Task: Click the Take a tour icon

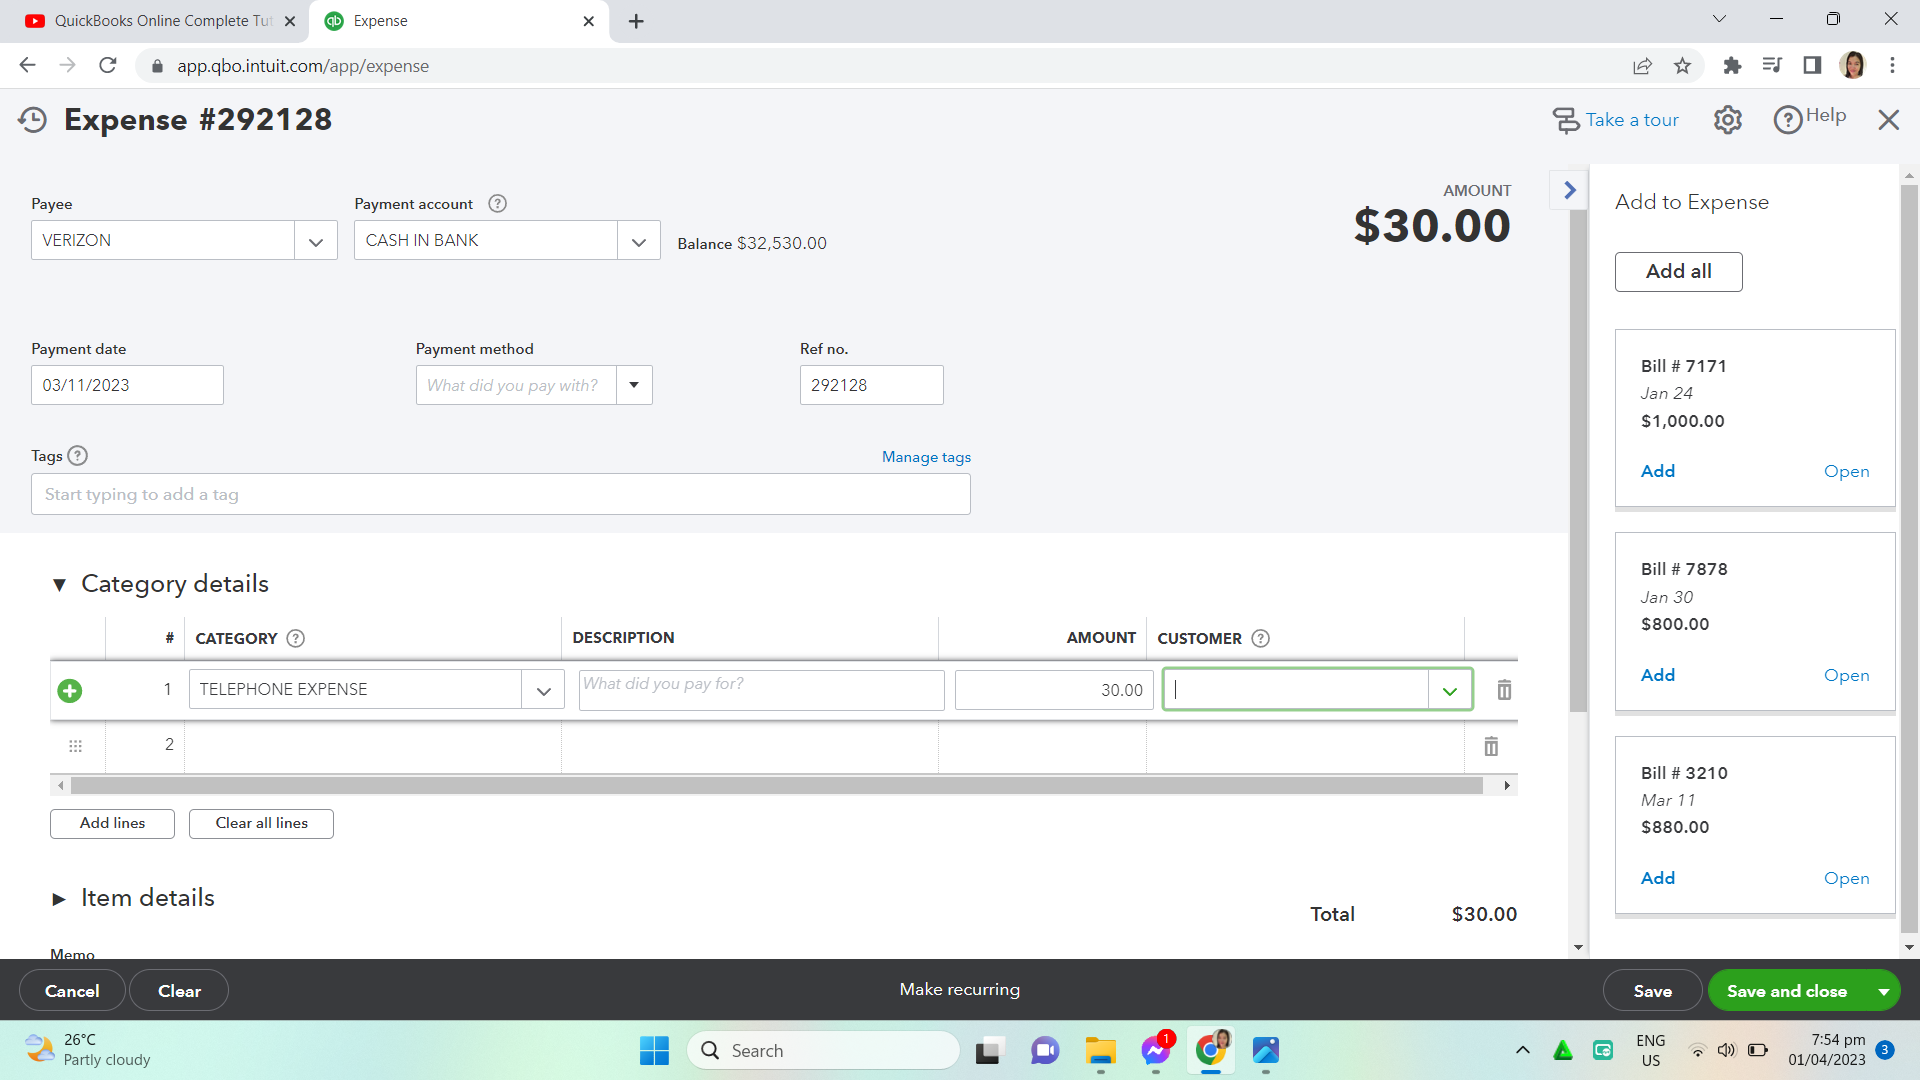Action: (1565, 120)
